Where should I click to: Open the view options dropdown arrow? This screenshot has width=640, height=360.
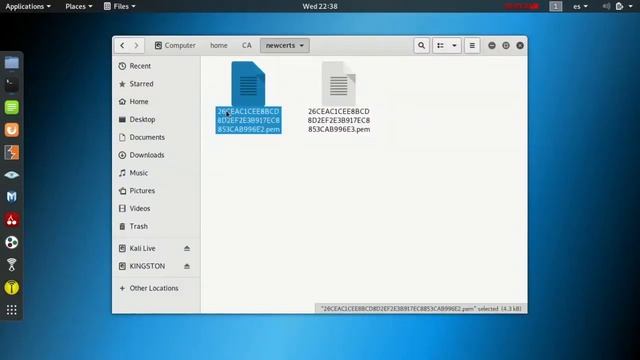tap(454, 45)
